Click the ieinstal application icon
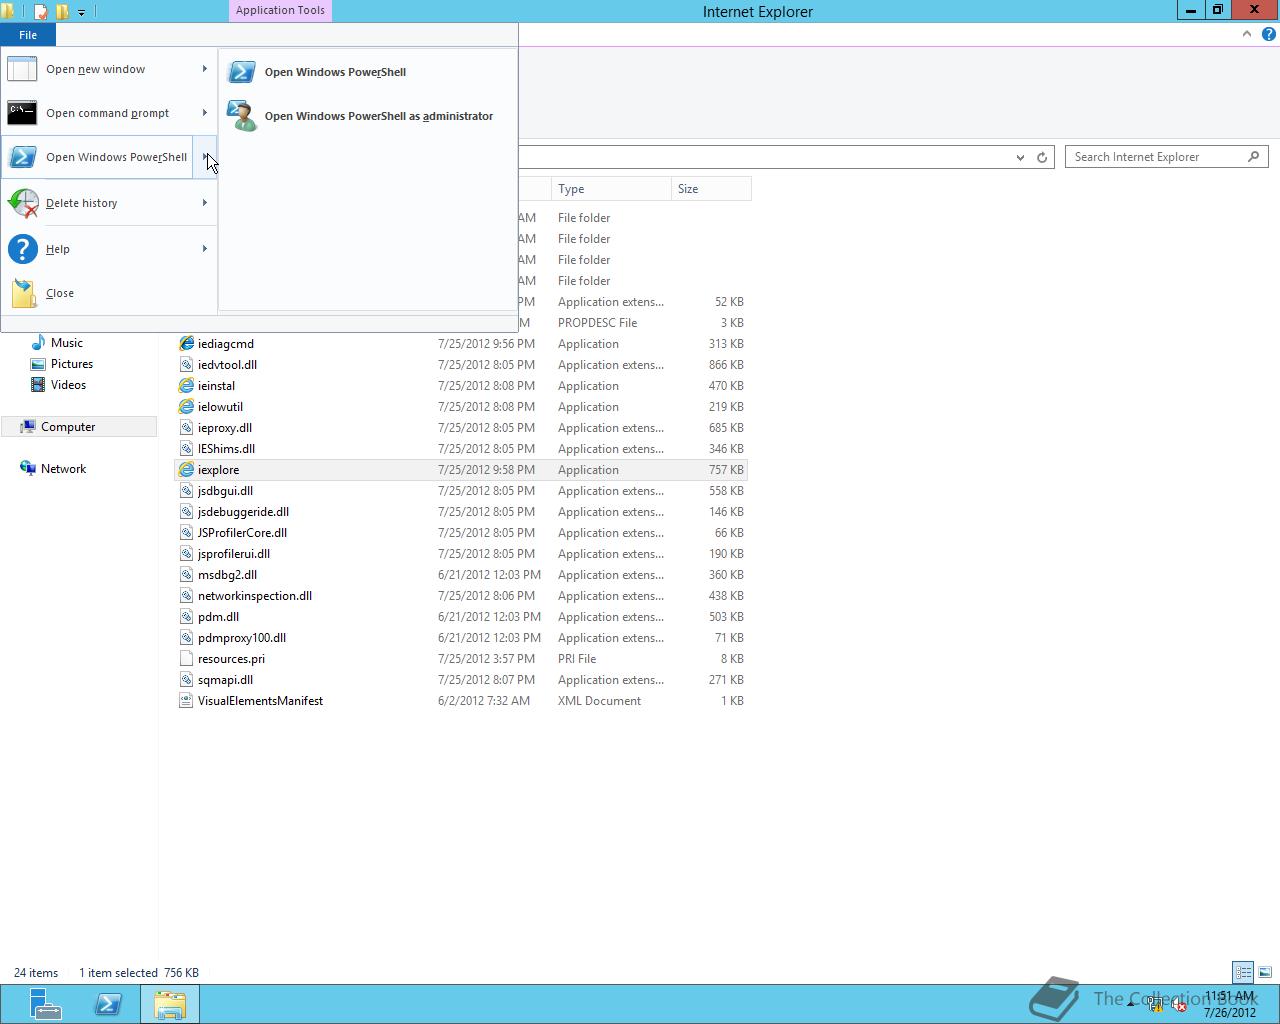Image resolution: width=1280 pixels, height=1024 pixels. point(186,386)
